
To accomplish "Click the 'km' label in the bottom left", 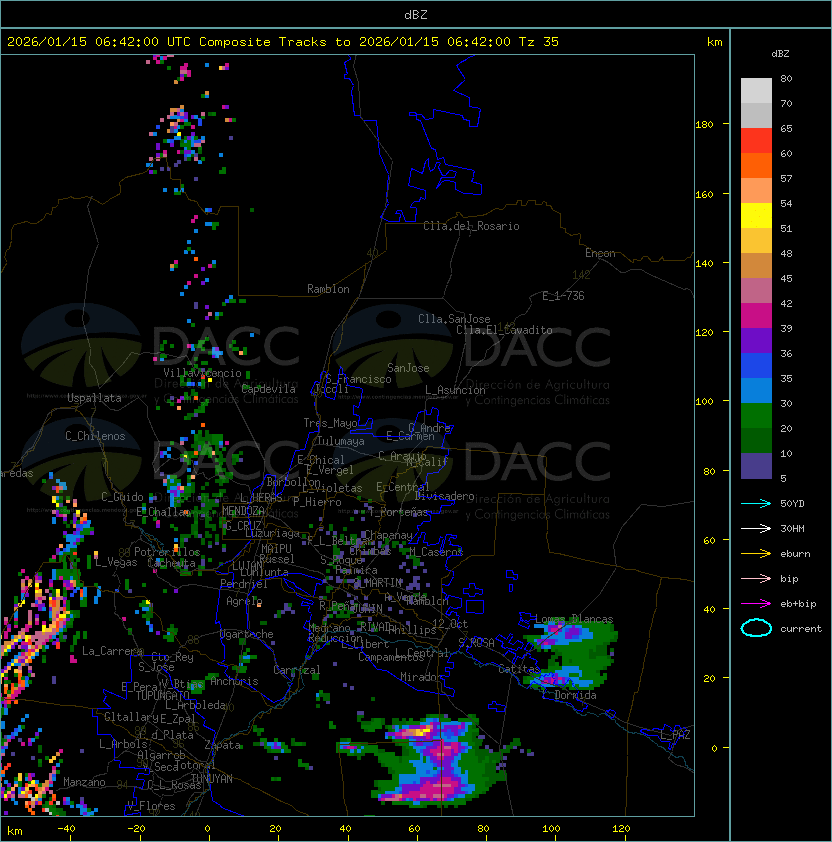I will [15, 831].
